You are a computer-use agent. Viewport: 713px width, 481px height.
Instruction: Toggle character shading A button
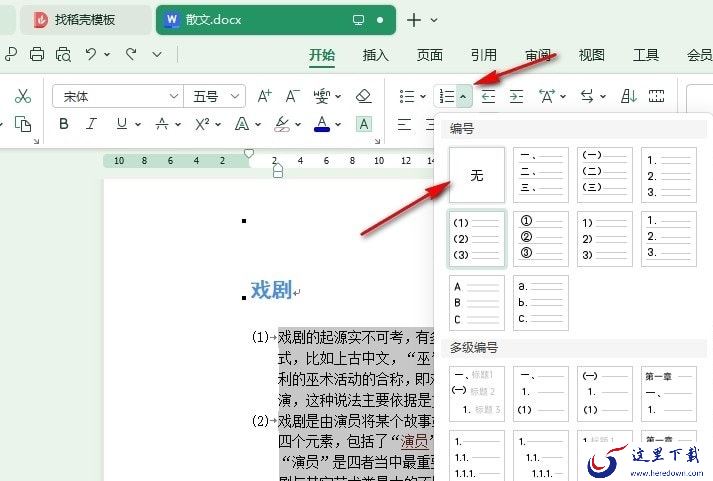(x=364, y=124)
